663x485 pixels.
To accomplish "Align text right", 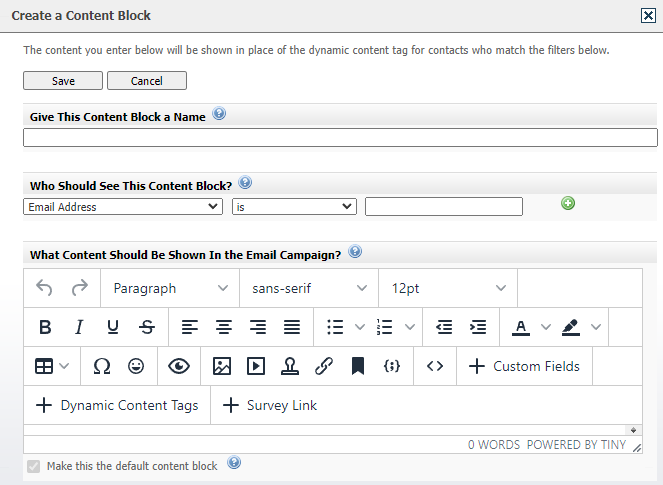I will pyautogui.click(x=258, y=327).
